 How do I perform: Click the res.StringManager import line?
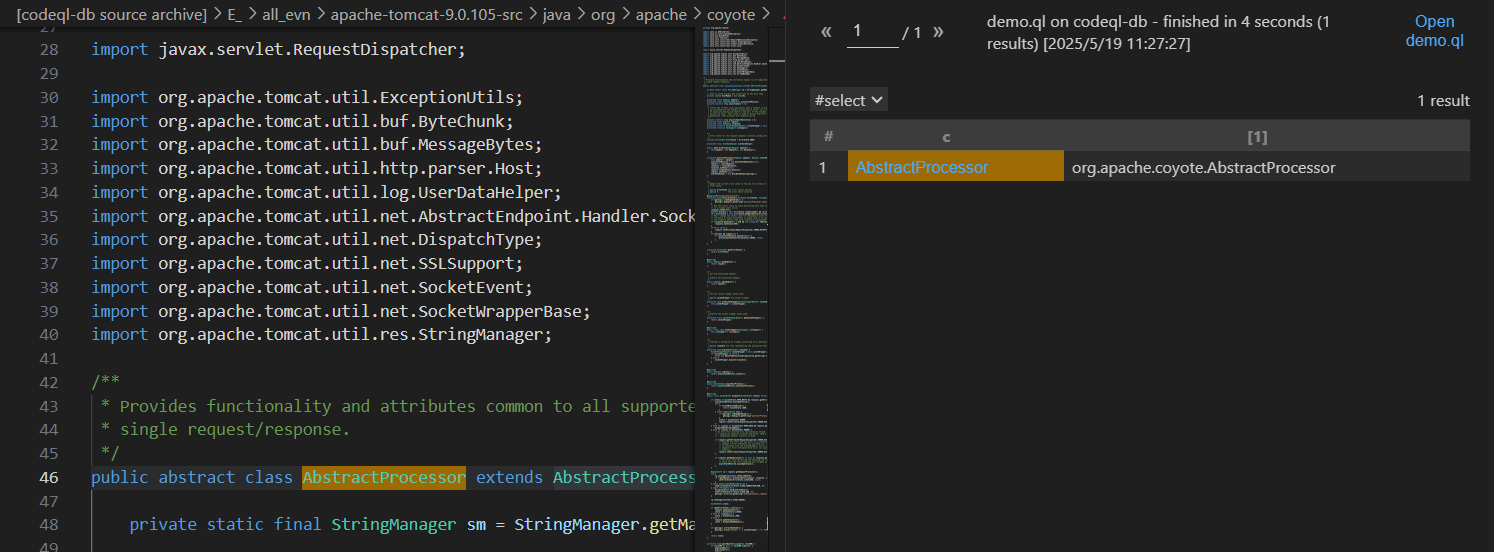click(321, 335)
